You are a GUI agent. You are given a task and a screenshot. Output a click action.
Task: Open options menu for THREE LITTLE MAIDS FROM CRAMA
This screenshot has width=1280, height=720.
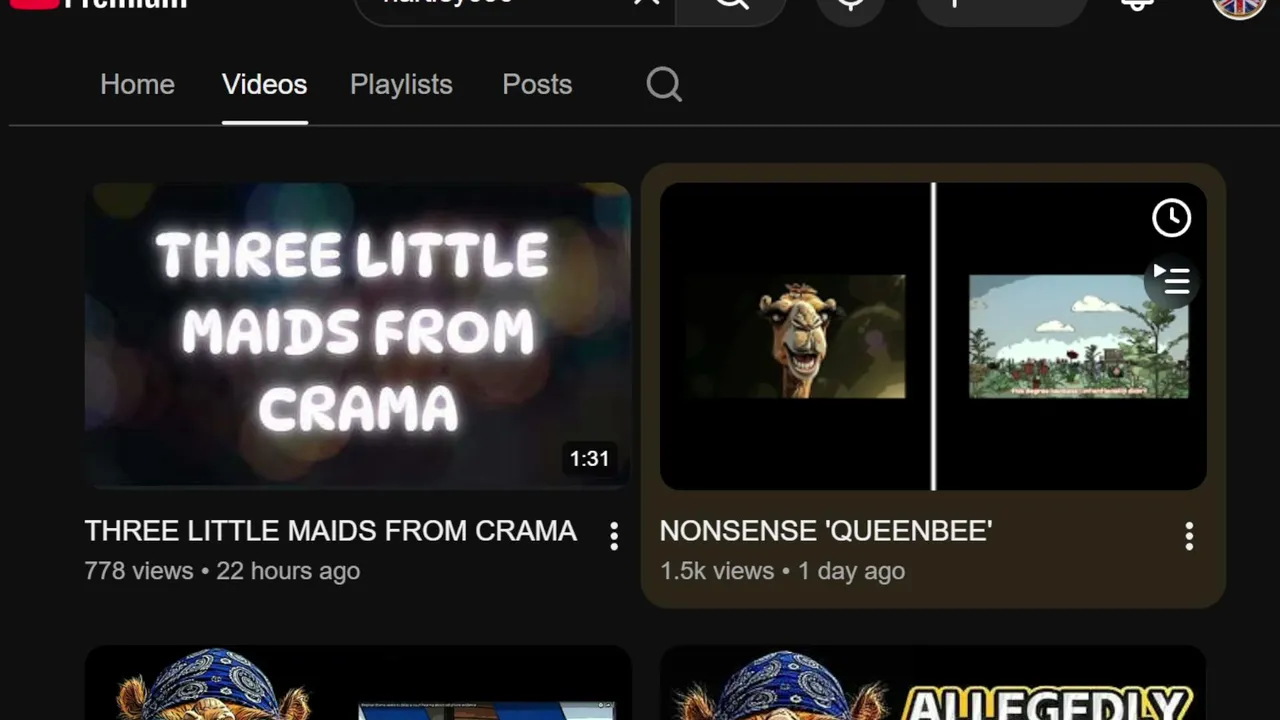click(614, 536)
